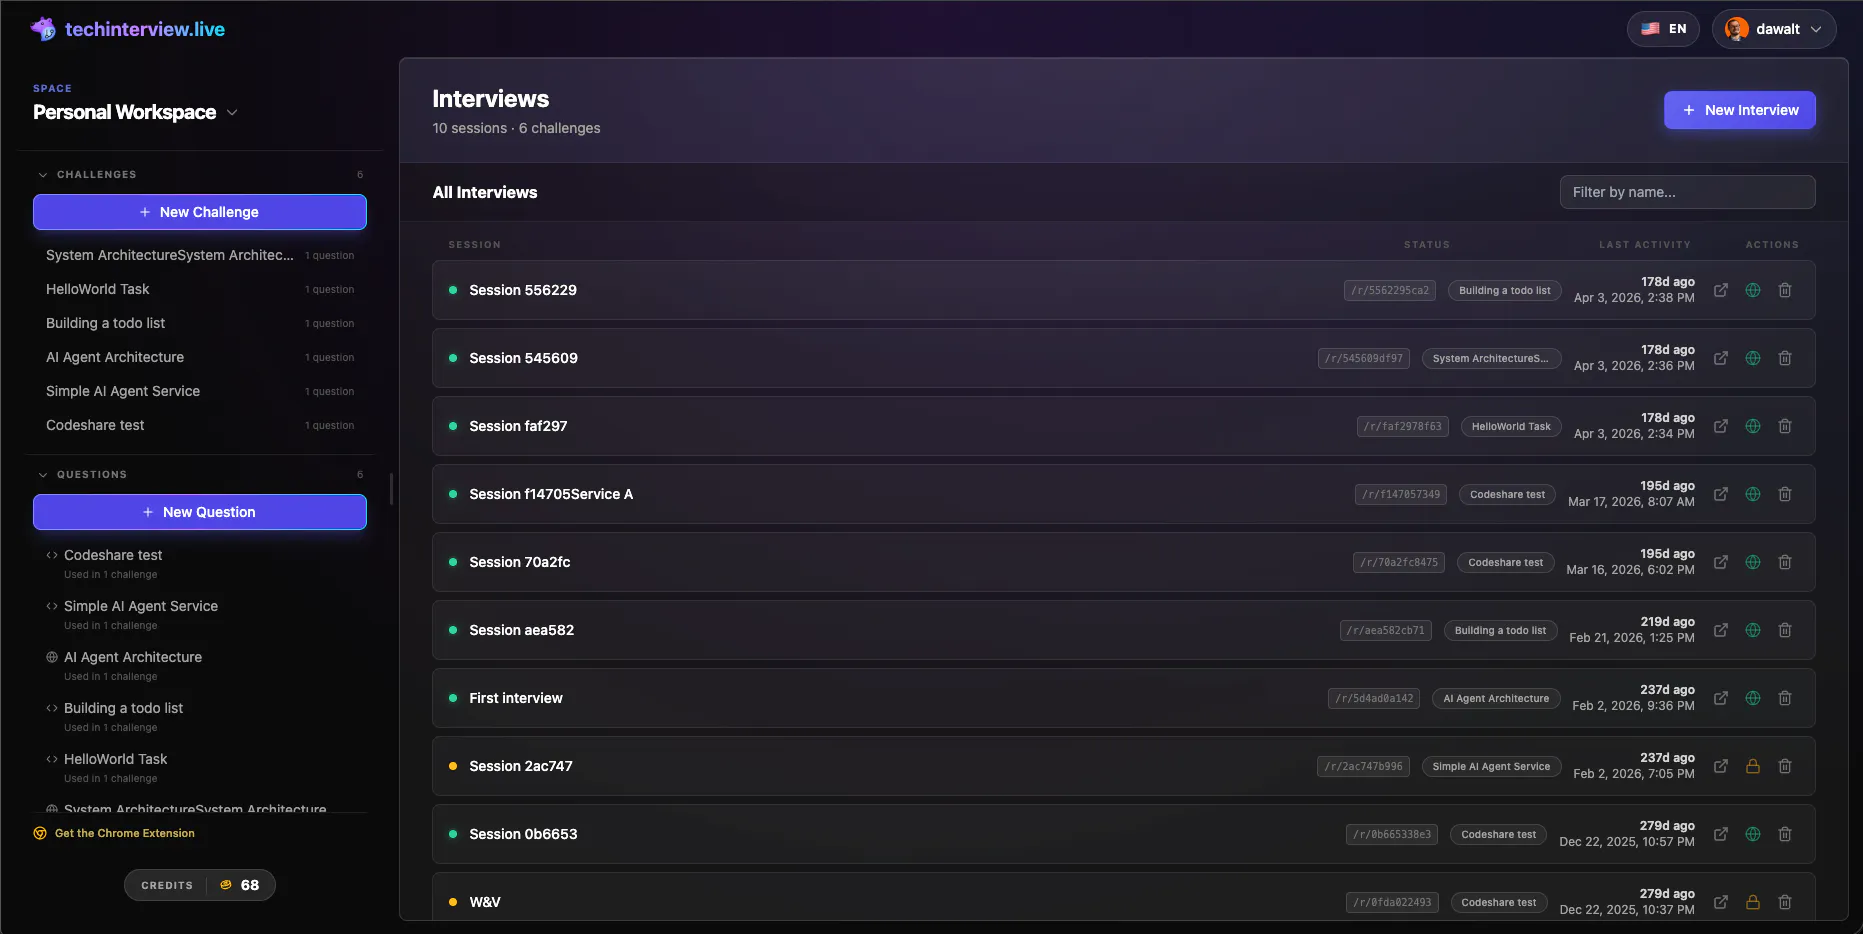Click the credits coin icon
The width and height of the screenshot is (1863, 934).
[x=226, y=885]
